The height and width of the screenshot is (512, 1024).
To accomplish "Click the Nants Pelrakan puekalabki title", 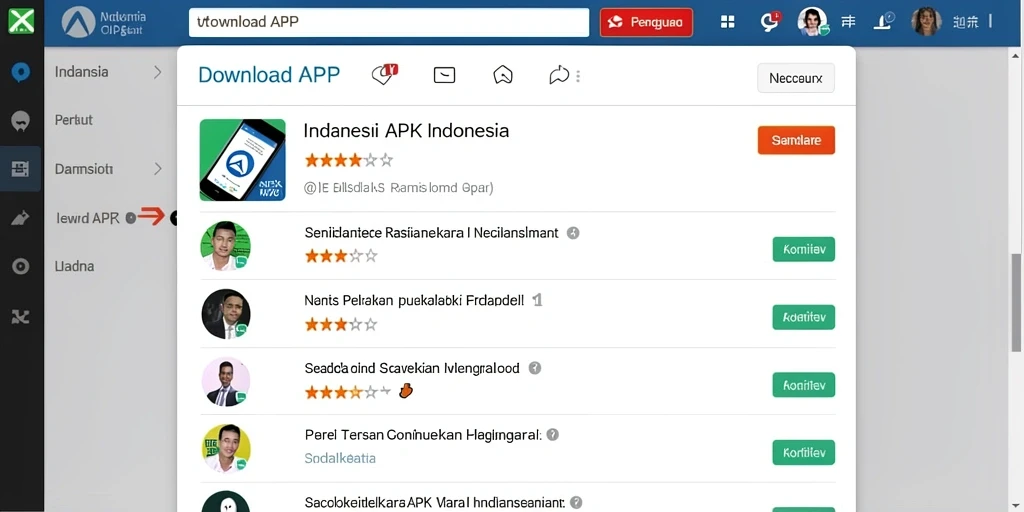I will coord(414,300).
